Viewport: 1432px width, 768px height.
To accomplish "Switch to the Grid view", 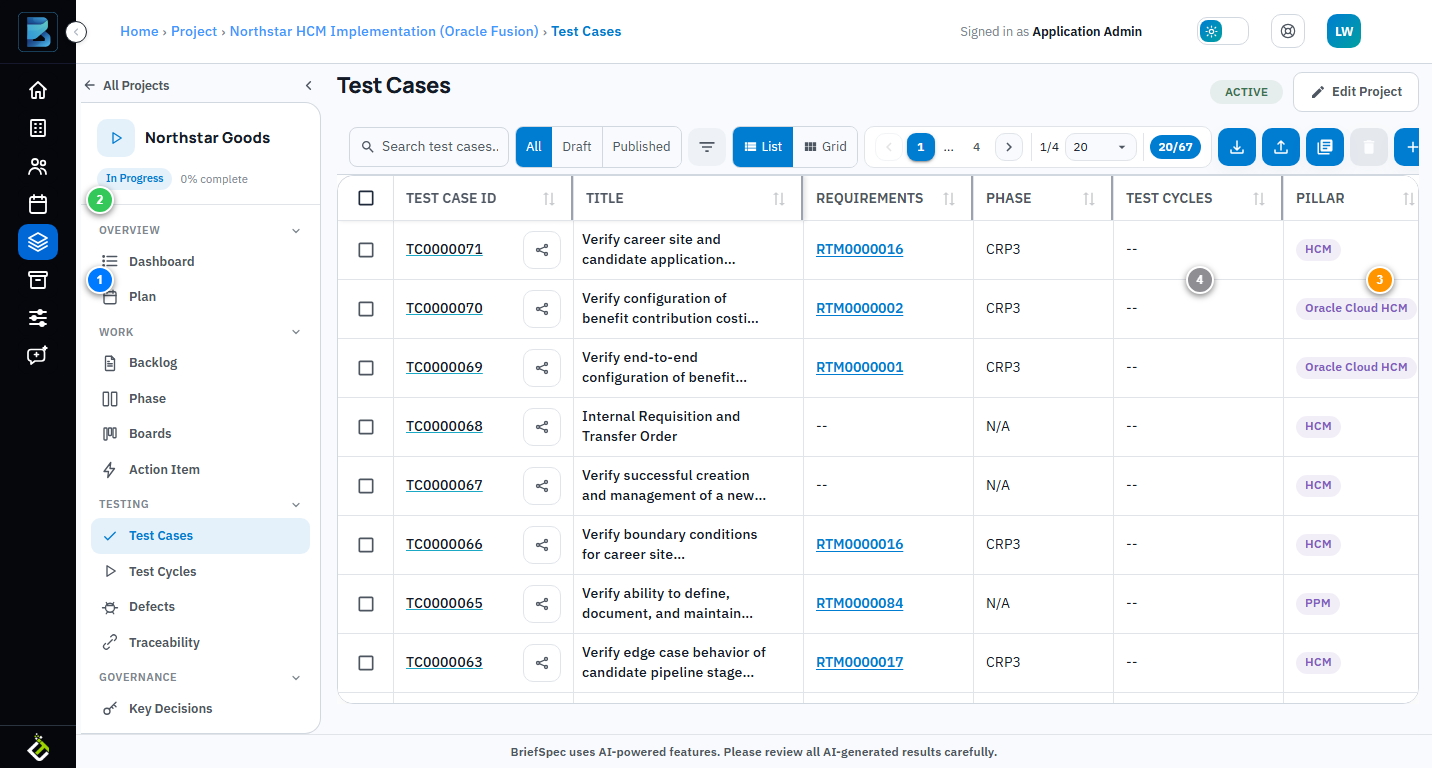I will 825,147.
